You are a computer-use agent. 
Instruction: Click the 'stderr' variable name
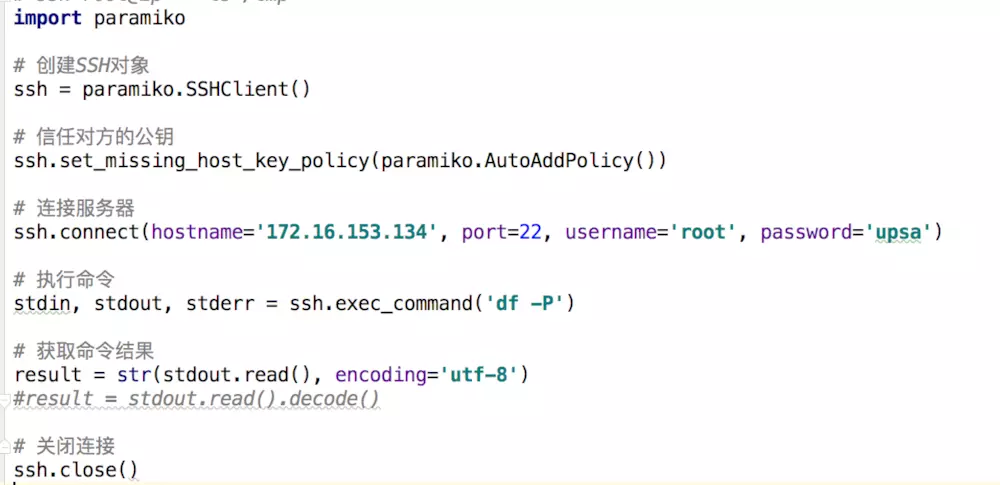(220, 304)
